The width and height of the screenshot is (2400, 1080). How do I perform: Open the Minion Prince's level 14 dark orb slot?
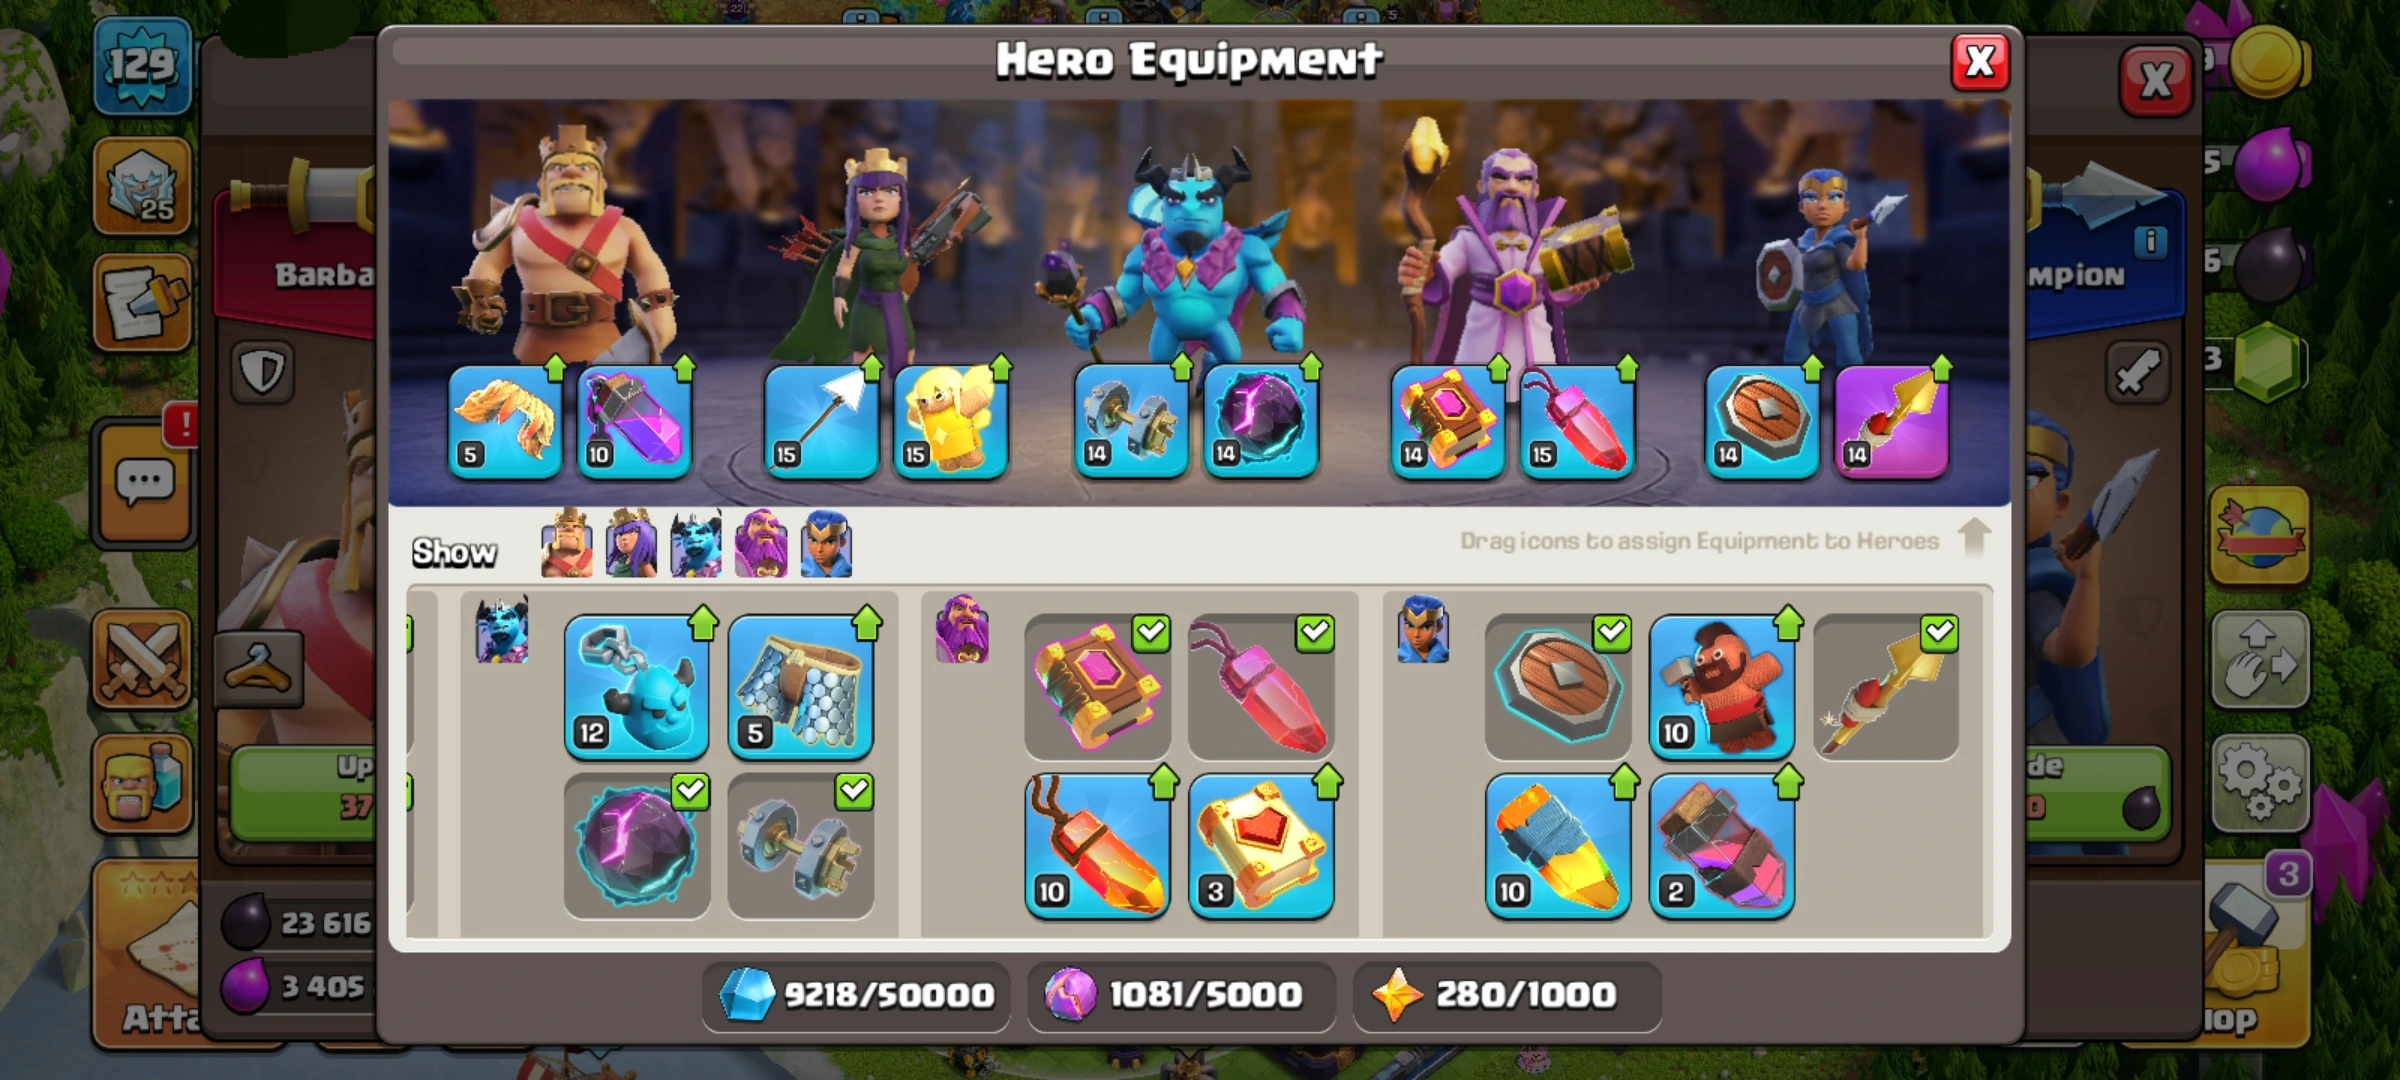1261,421
